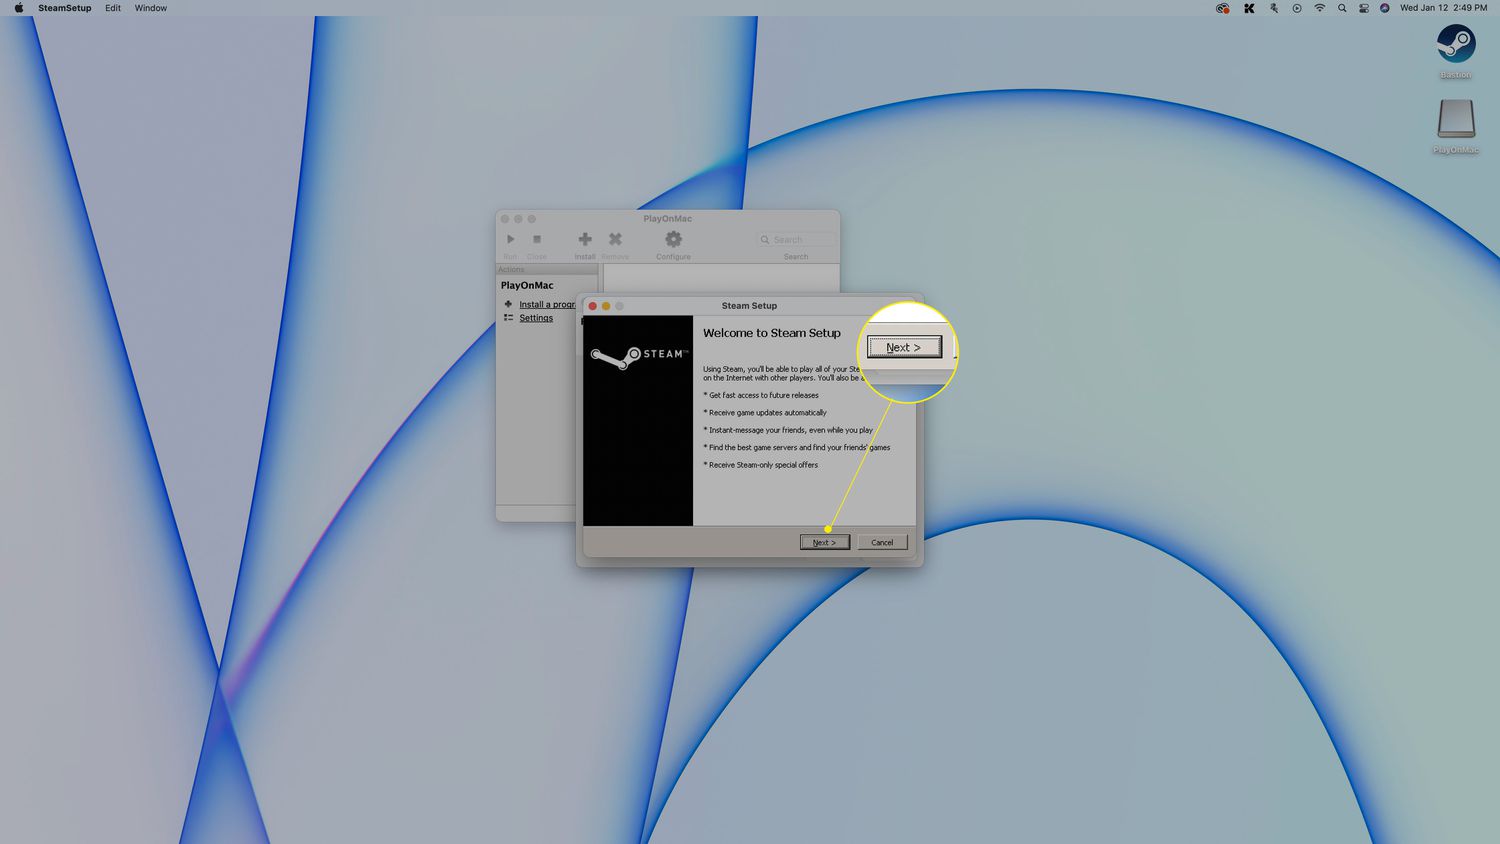Open the Settings link in PlayOnMac sidebar
This screenshot has height=844, width=1500.
coord(536,318)
